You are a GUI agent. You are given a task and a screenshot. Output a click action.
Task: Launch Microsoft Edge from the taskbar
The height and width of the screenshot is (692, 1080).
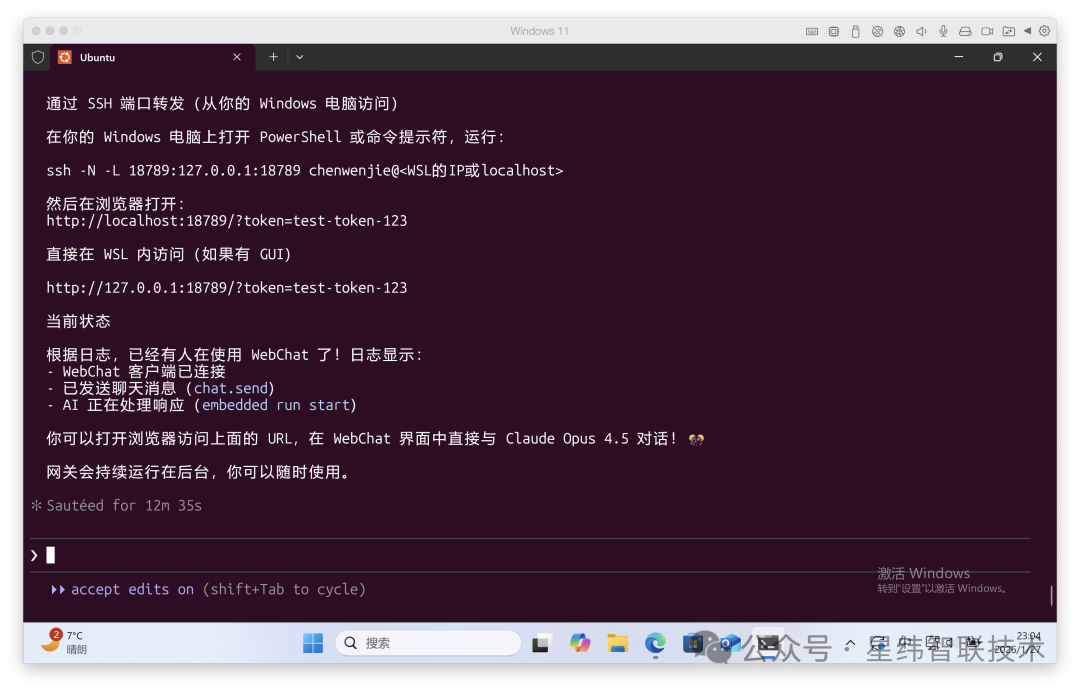pyautogui.click(x=655, y=643)
